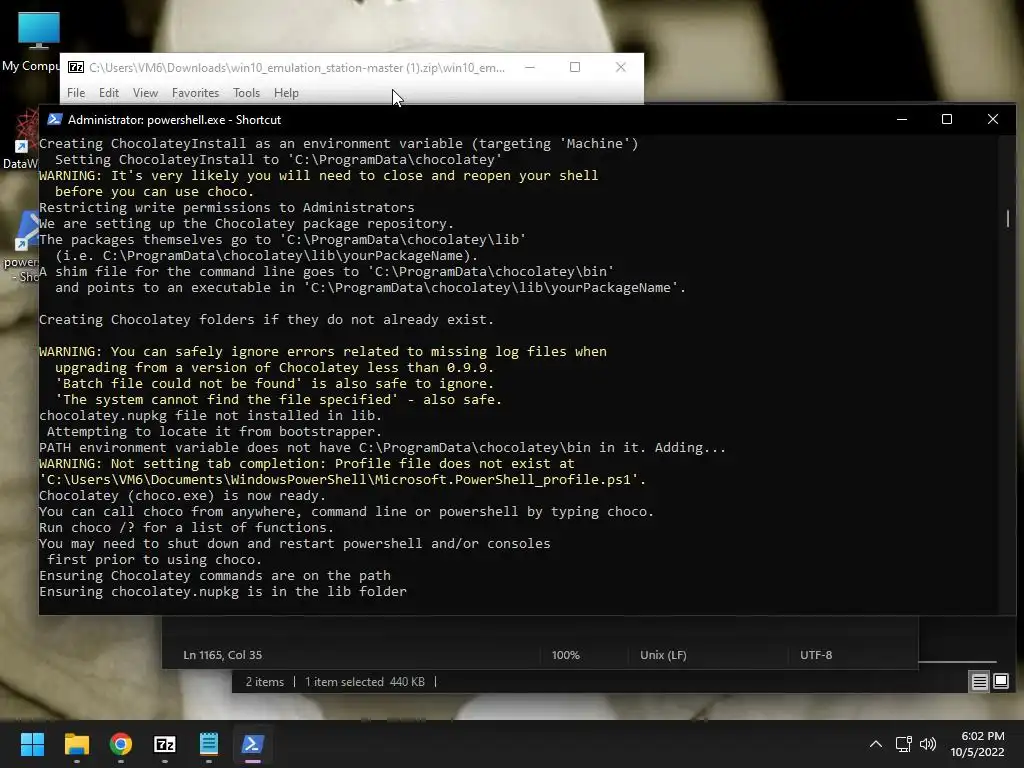Open the View menu in 7-Zip window
Image resolution: width=1024 pixels, height=768 pixels.
pyautogui.click(x=145, y=93)
